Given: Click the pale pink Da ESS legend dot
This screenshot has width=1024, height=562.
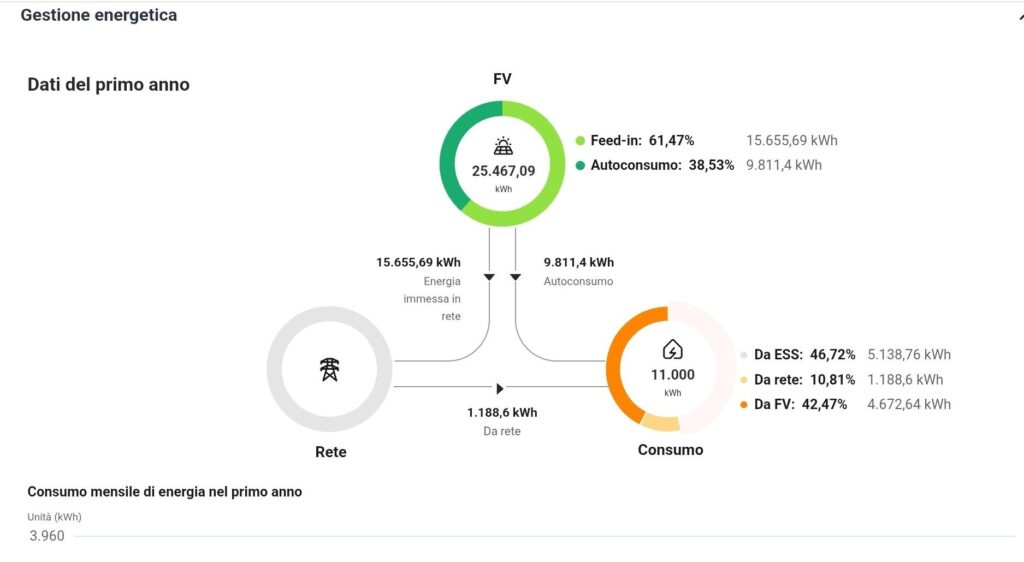Looking at the screenshot, I should coord(744,355).
